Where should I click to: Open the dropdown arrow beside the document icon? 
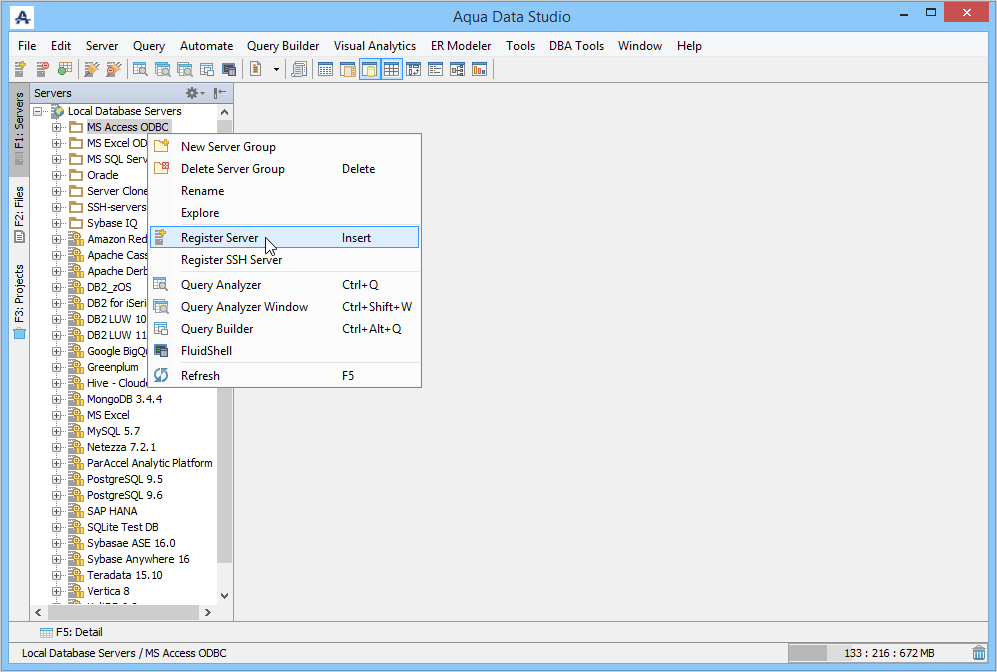click(x=276, y=69)
